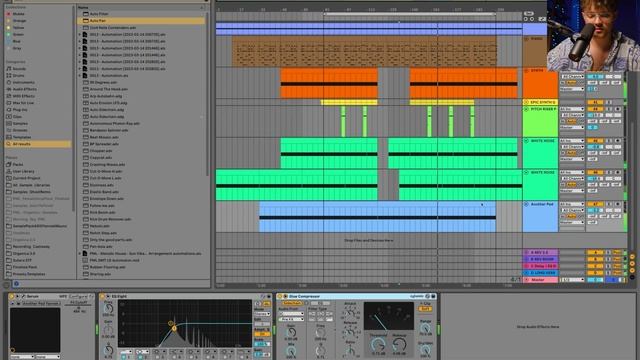Select the Instruments browser category
This screenshot has height=360, width=640.
[23, 82]
